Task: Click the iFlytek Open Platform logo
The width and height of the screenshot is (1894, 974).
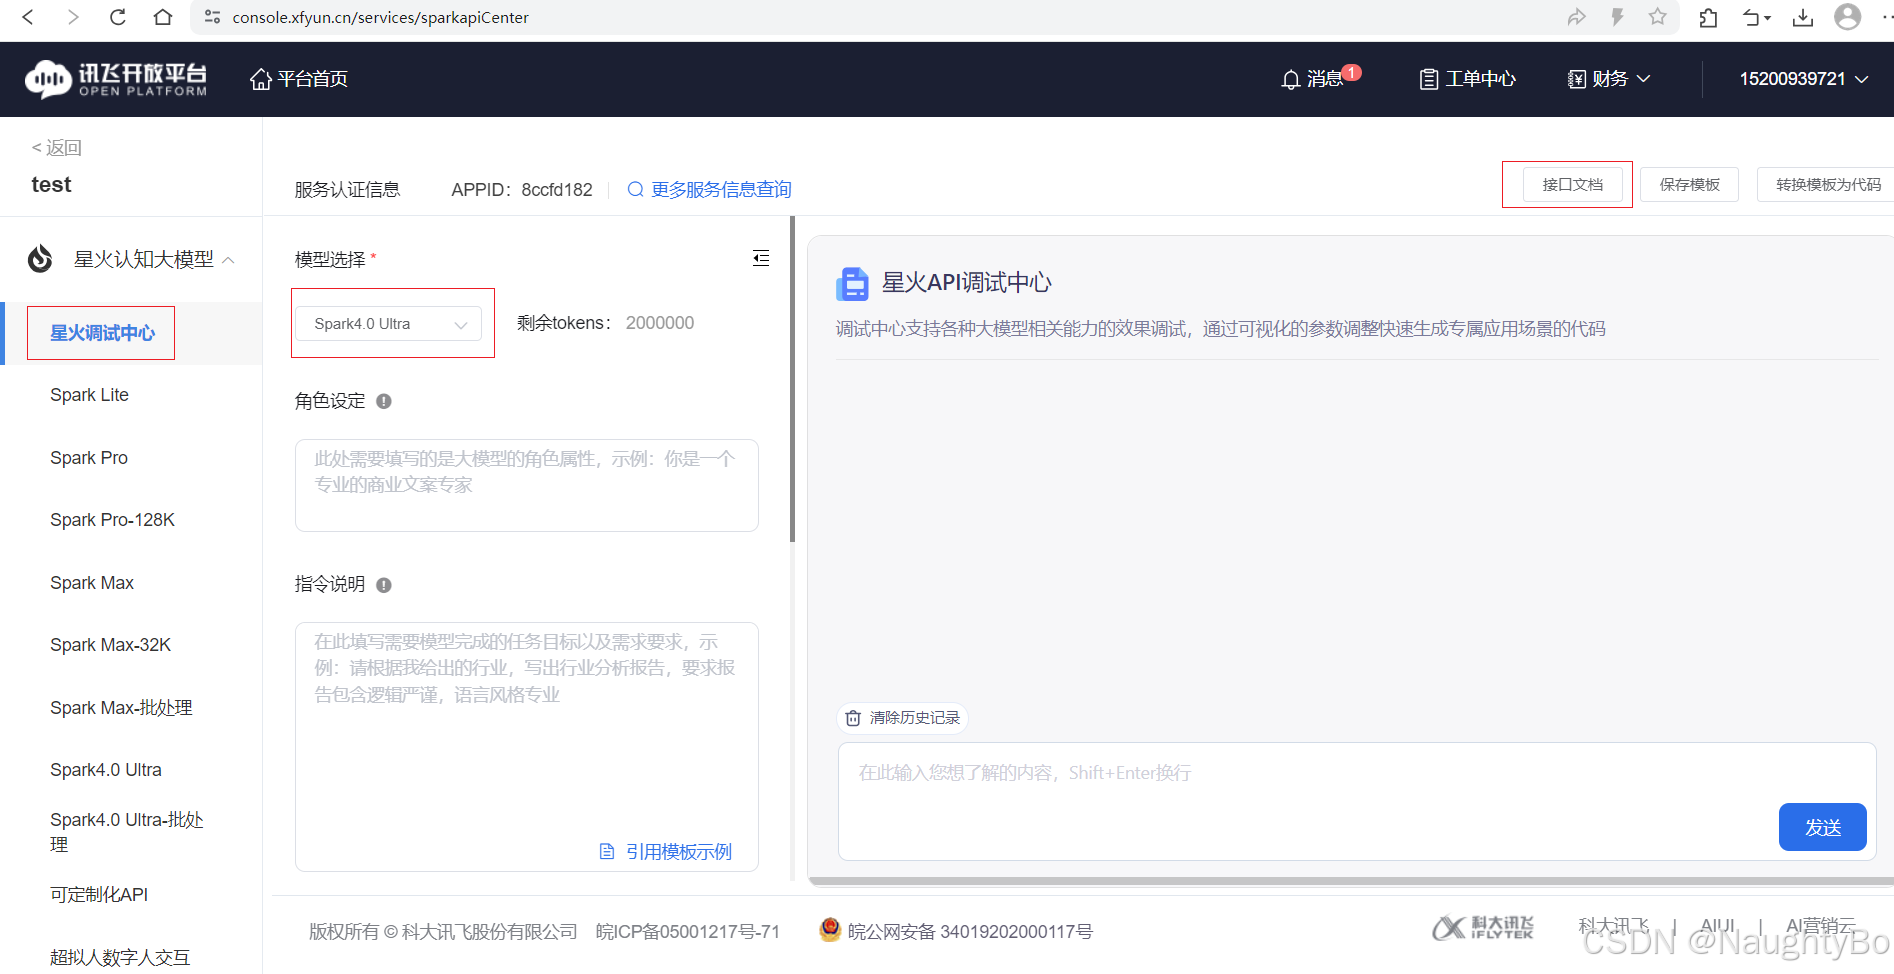Action: [116, 79]
